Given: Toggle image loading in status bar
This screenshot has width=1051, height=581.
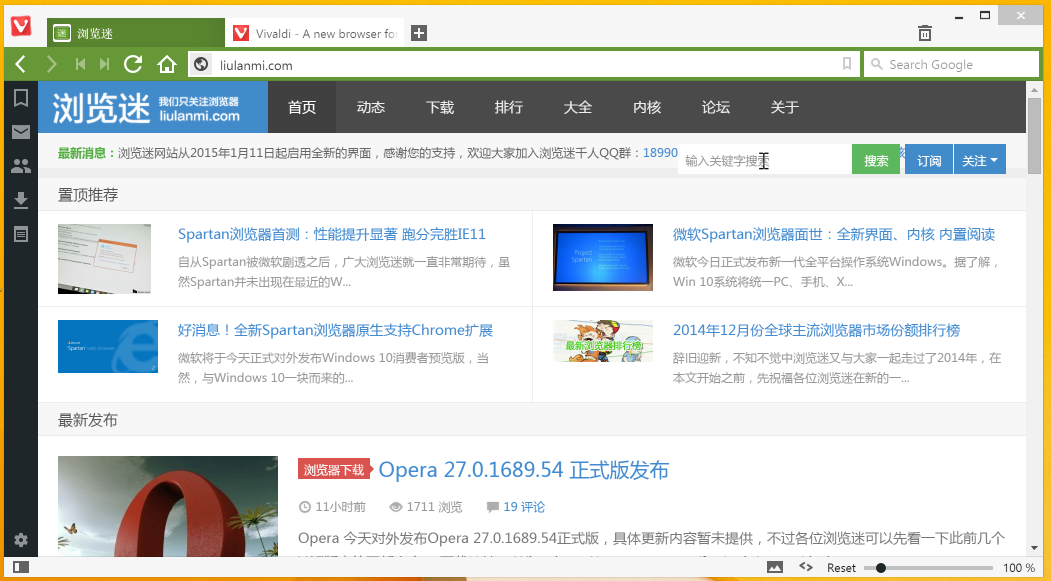Looking at the screenshot, I should point(775,568).
